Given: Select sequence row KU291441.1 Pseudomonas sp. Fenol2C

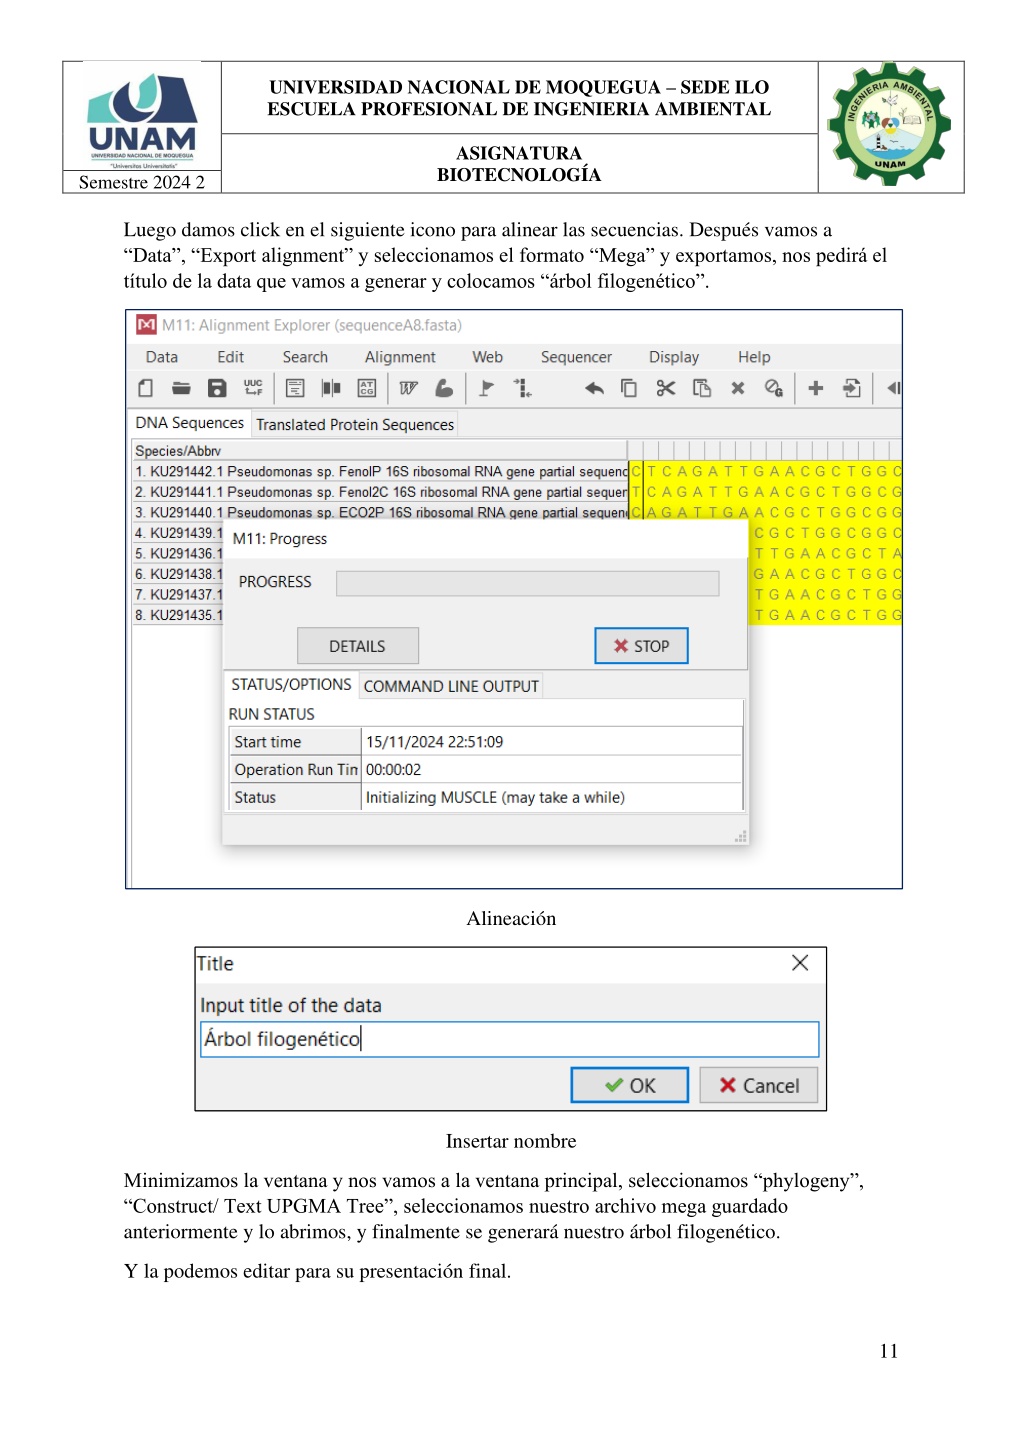Looking at the screenshot, I should [x=381, y=492].
